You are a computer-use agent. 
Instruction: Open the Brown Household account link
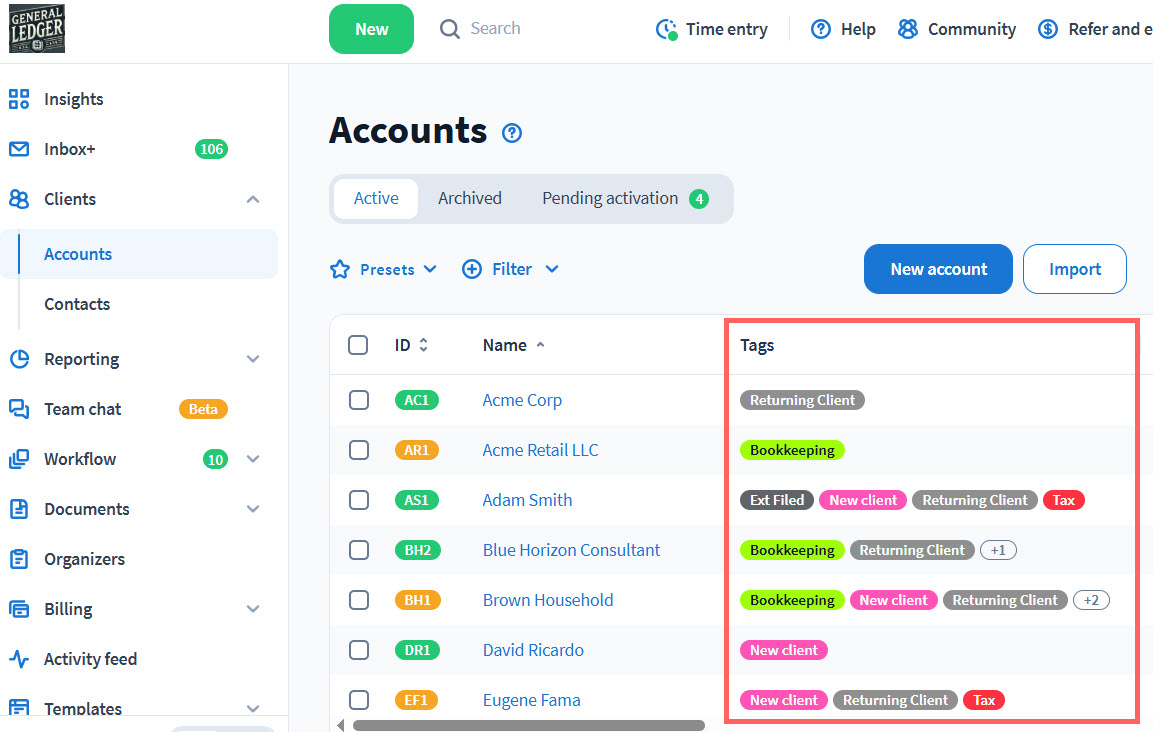pos(548,600)
